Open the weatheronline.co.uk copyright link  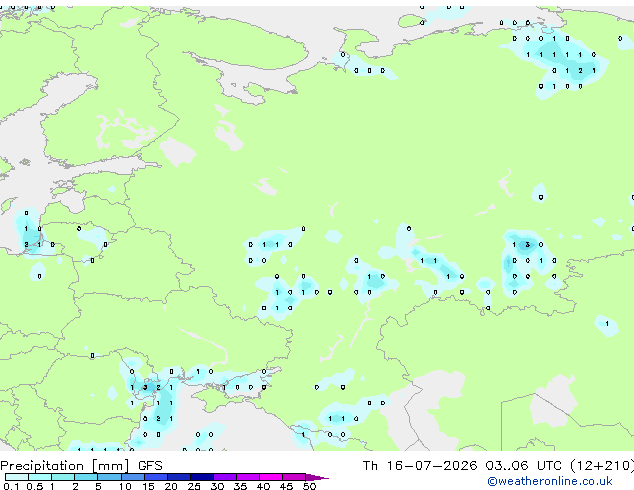[x=550, y=481]
